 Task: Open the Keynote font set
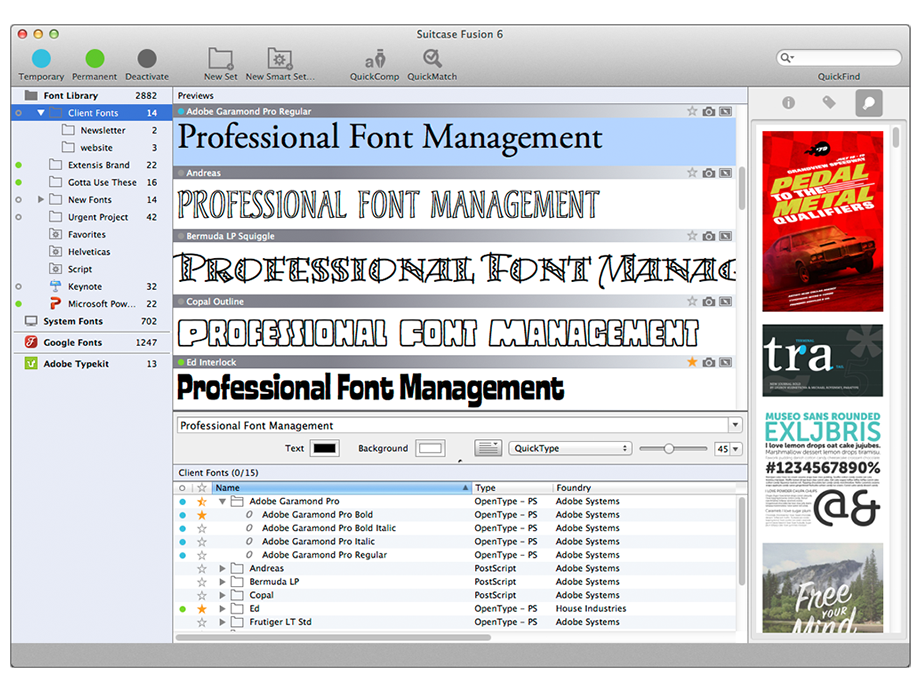[x=84, y=287]
